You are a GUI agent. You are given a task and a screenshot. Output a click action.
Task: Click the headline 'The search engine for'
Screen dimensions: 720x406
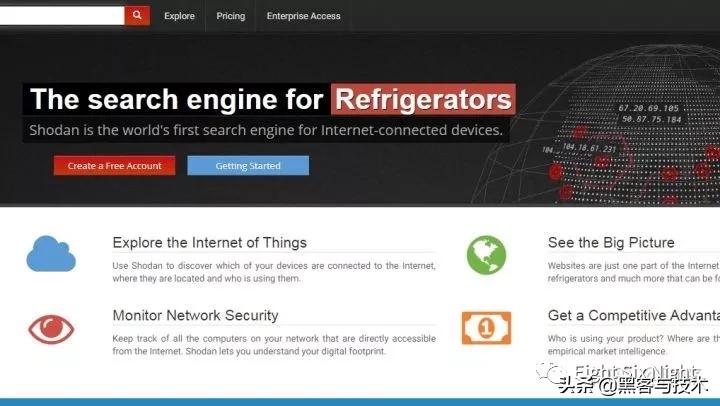point(177,99)
